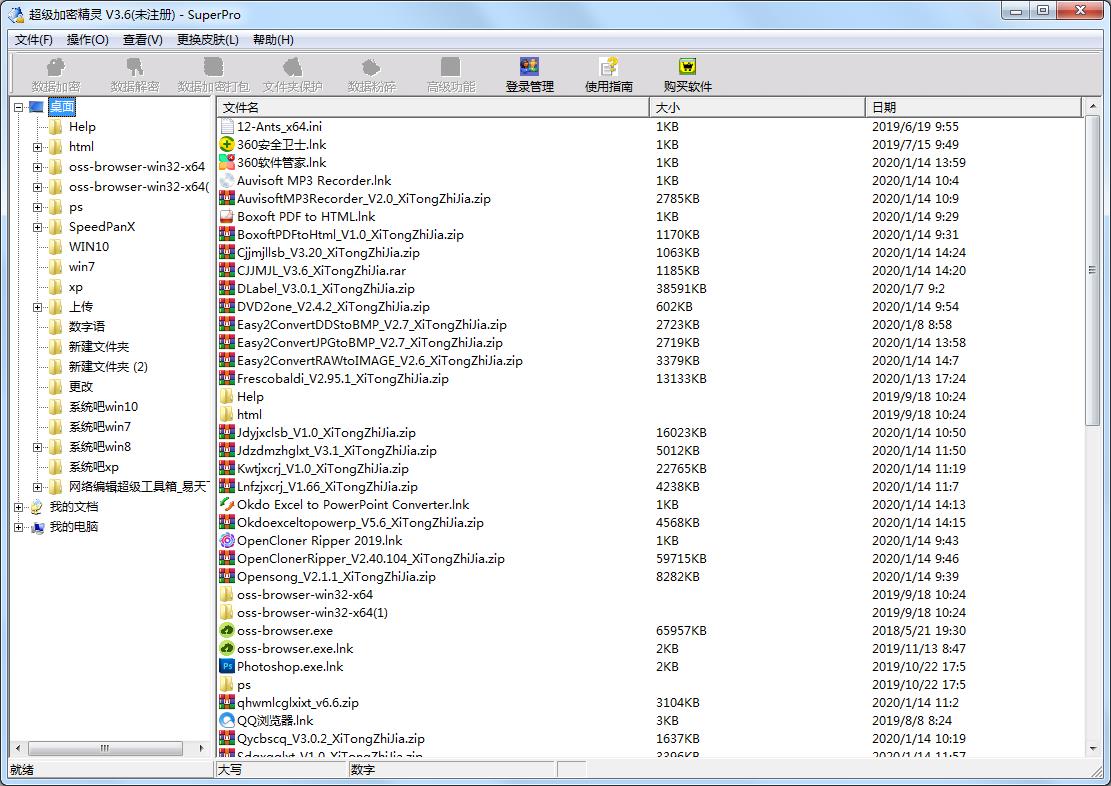Open the 查看(V) menu
The image size is (1111, 786).
point(142,40)
